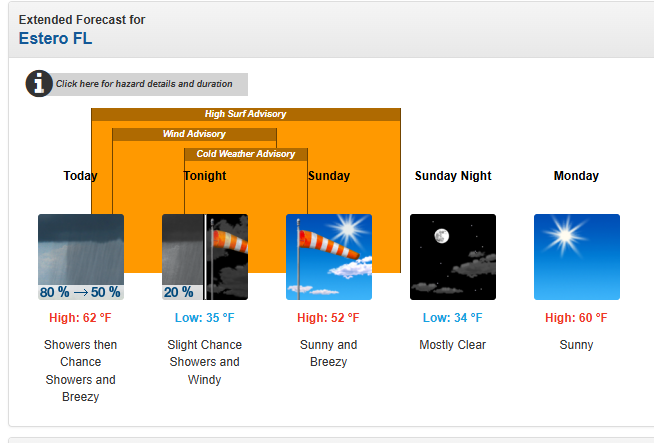Click the Cold Weather Advisory banner
The image size is (654, 443).
[x=245, y=154]
